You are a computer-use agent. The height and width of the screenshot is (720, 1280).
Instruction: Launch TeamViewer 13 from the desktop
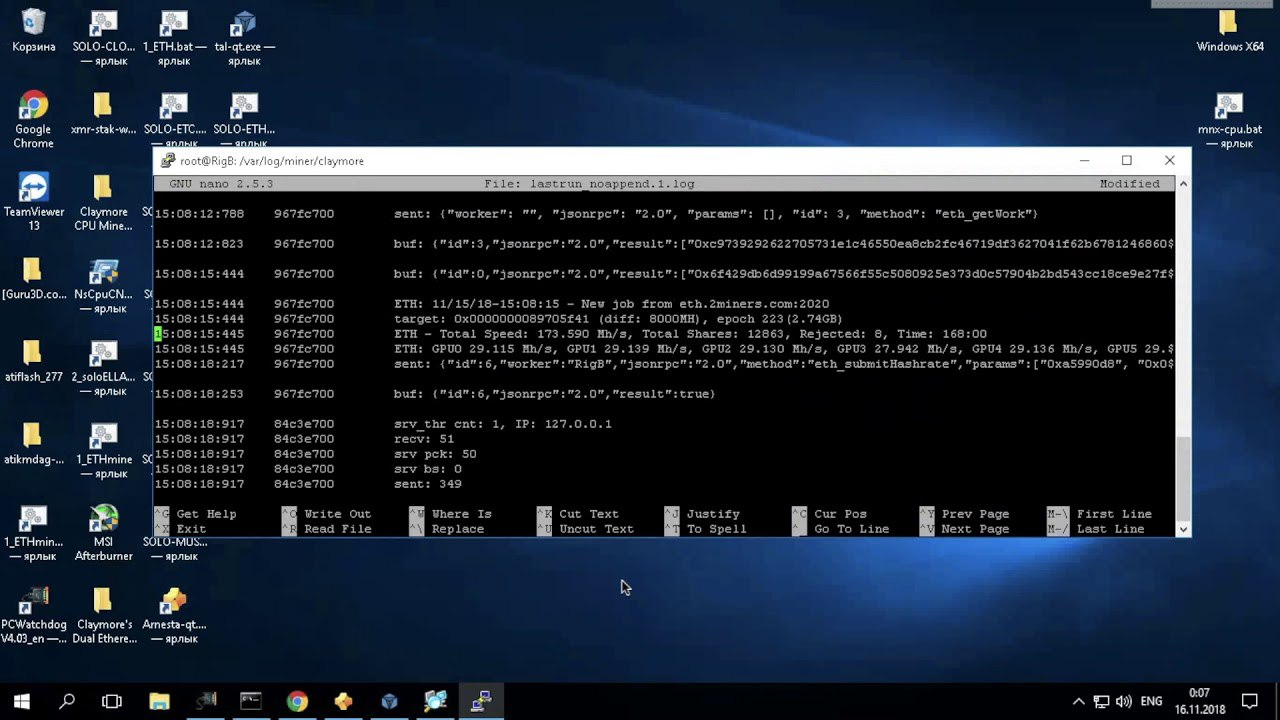(33, 188)
